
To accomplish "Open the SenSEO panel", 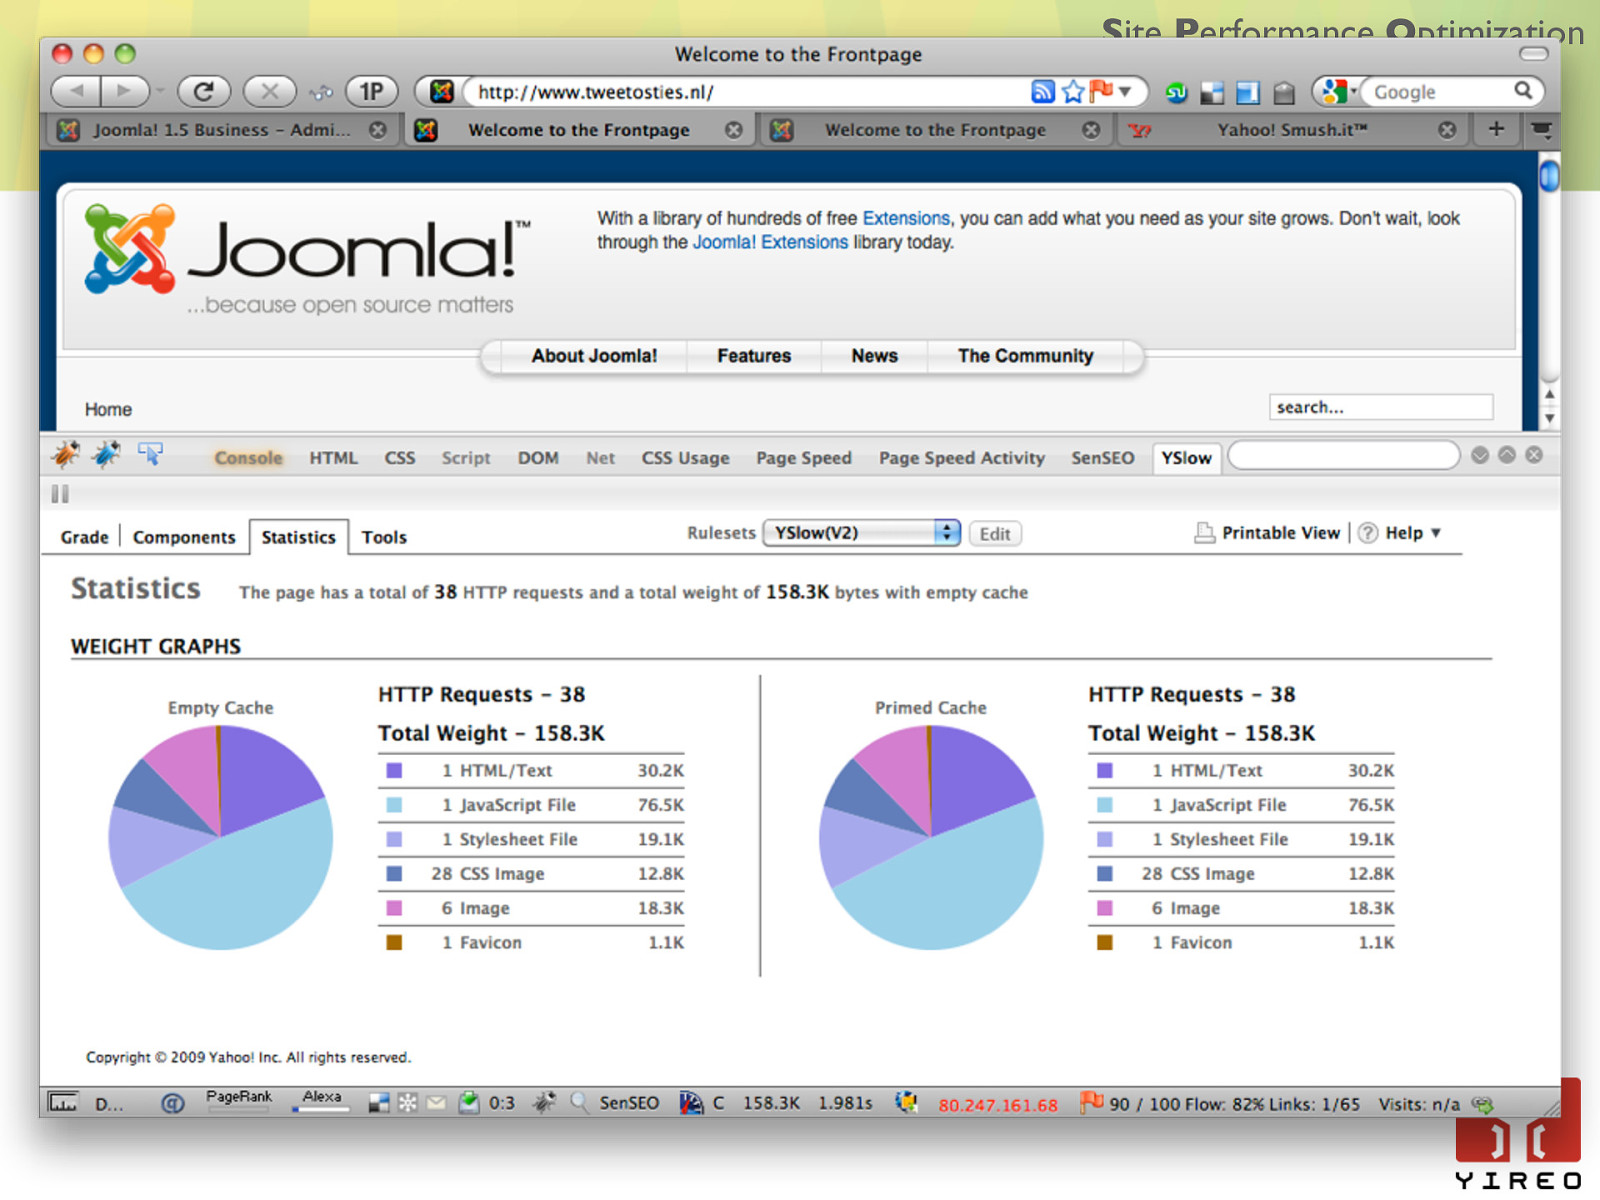I will pyautogui.click(x=1103, y=458).
